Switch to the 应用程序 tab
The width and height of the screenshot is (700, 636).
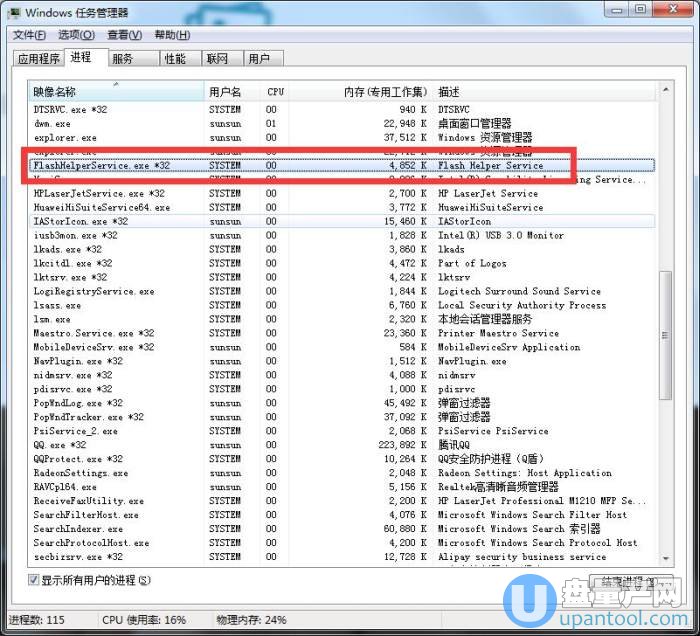click(x=38, y=59)
